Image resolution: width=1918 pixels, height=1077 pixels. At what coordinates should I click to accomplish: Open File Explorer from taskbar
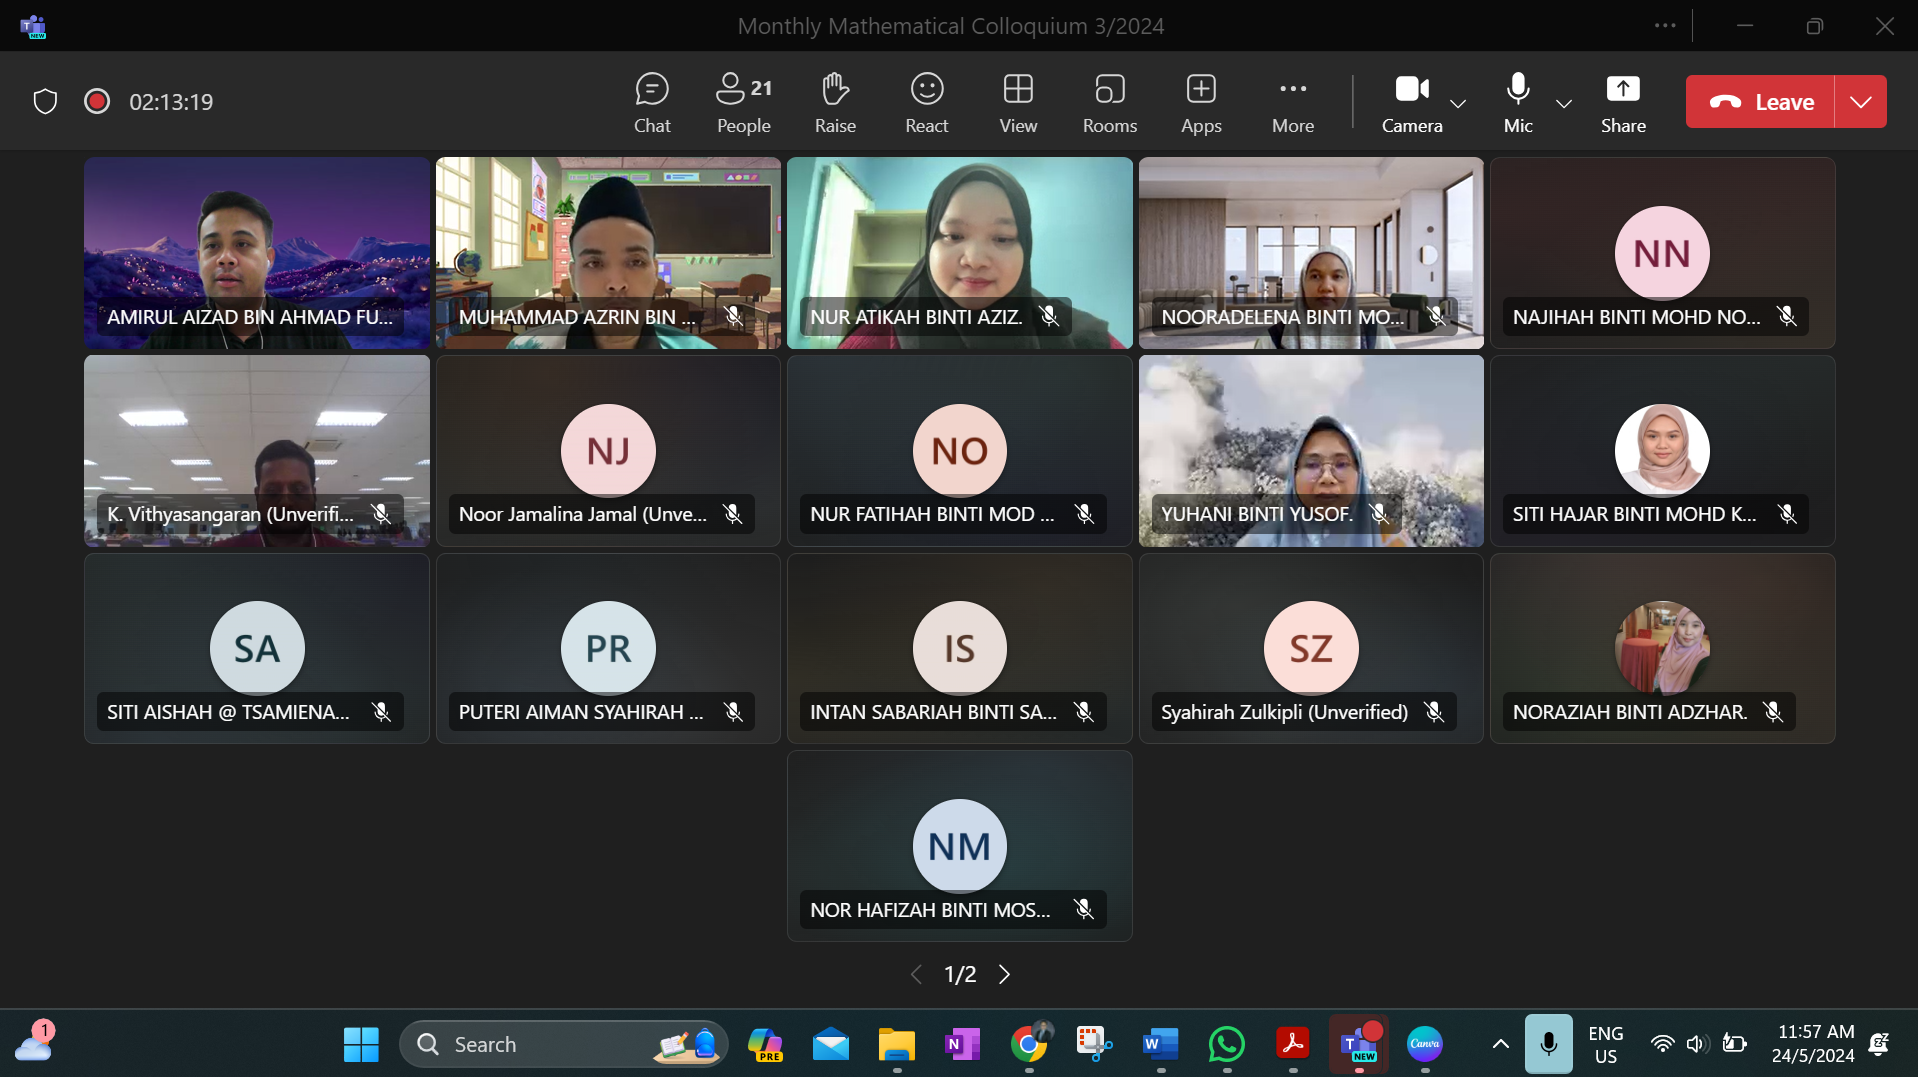click(896, 1044)
